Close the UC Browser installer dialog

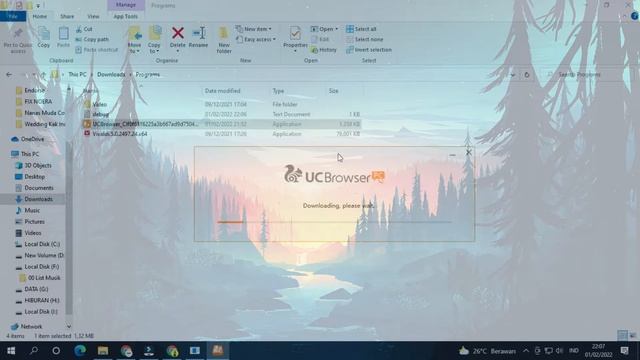(x=469, y=152)
